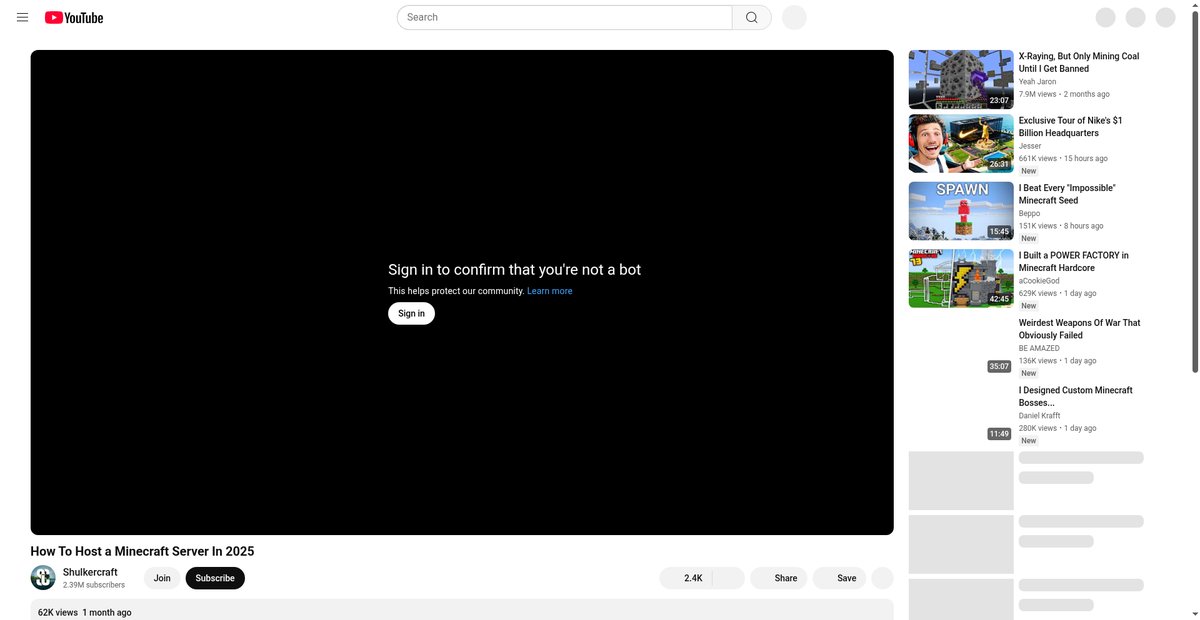Go home via the YouTube logo

point(74,17)
